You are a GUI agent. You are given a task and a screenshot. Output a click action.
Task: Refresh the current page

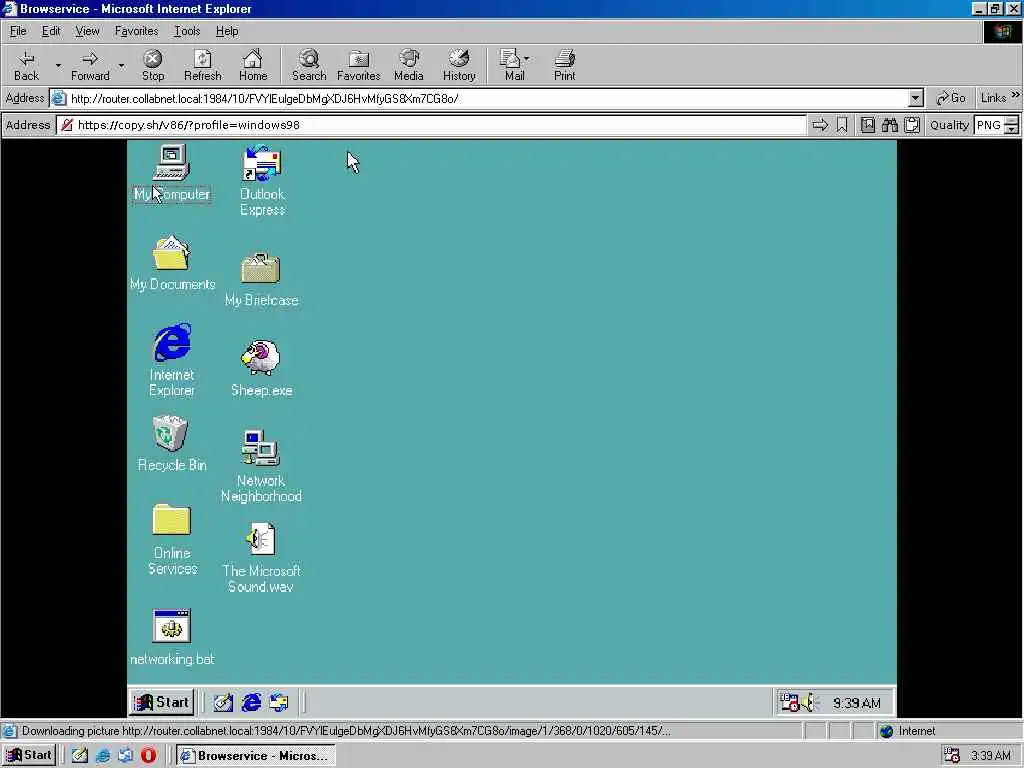point(202,65)
